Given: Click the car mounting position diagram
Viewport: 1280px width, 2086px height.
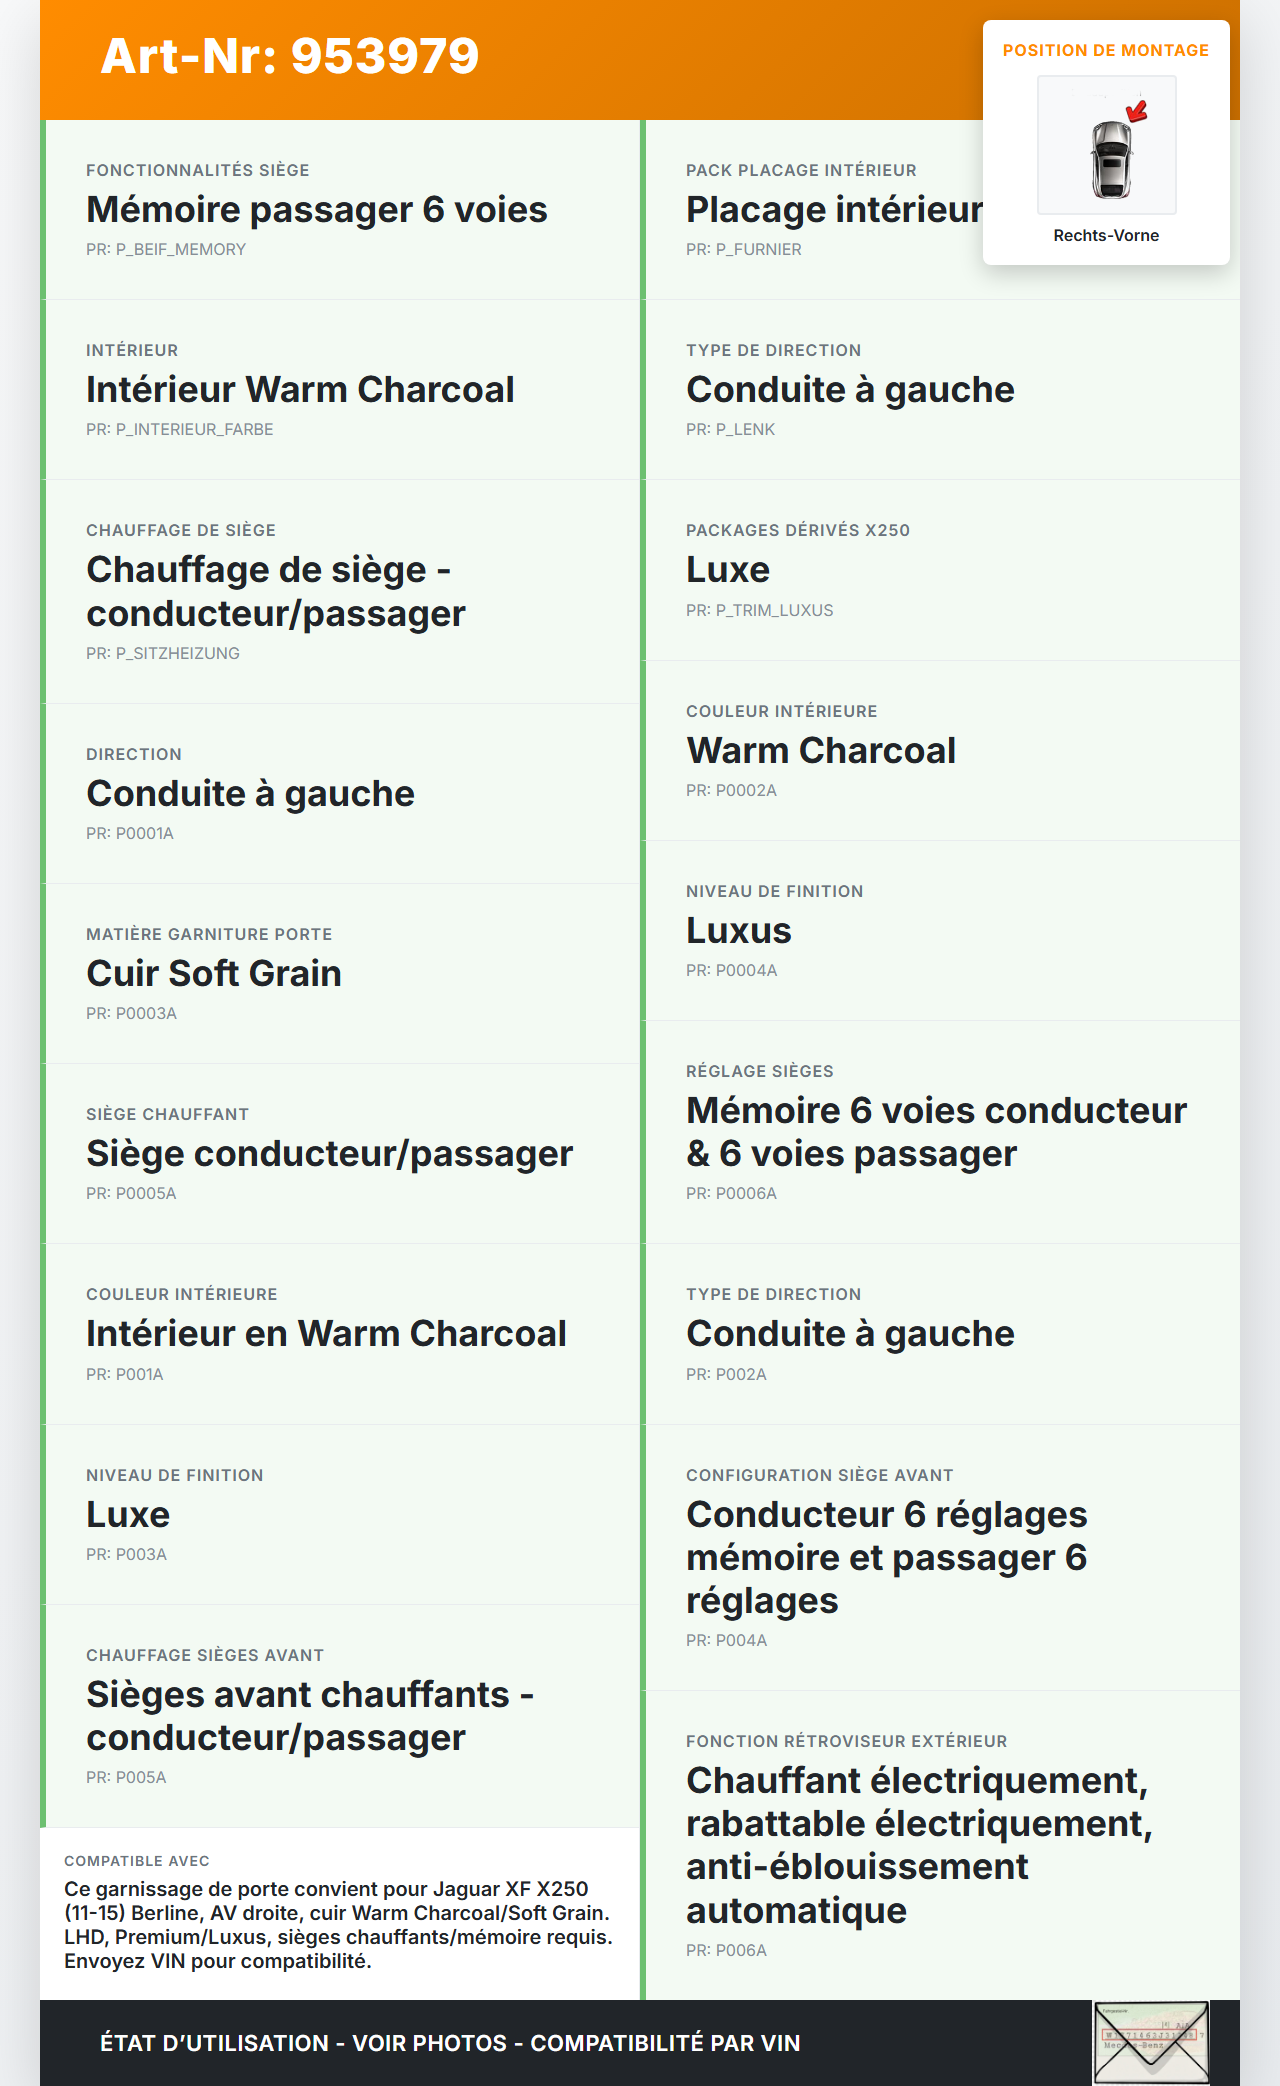Looking at the screenshot, I should coord(1106,146).
